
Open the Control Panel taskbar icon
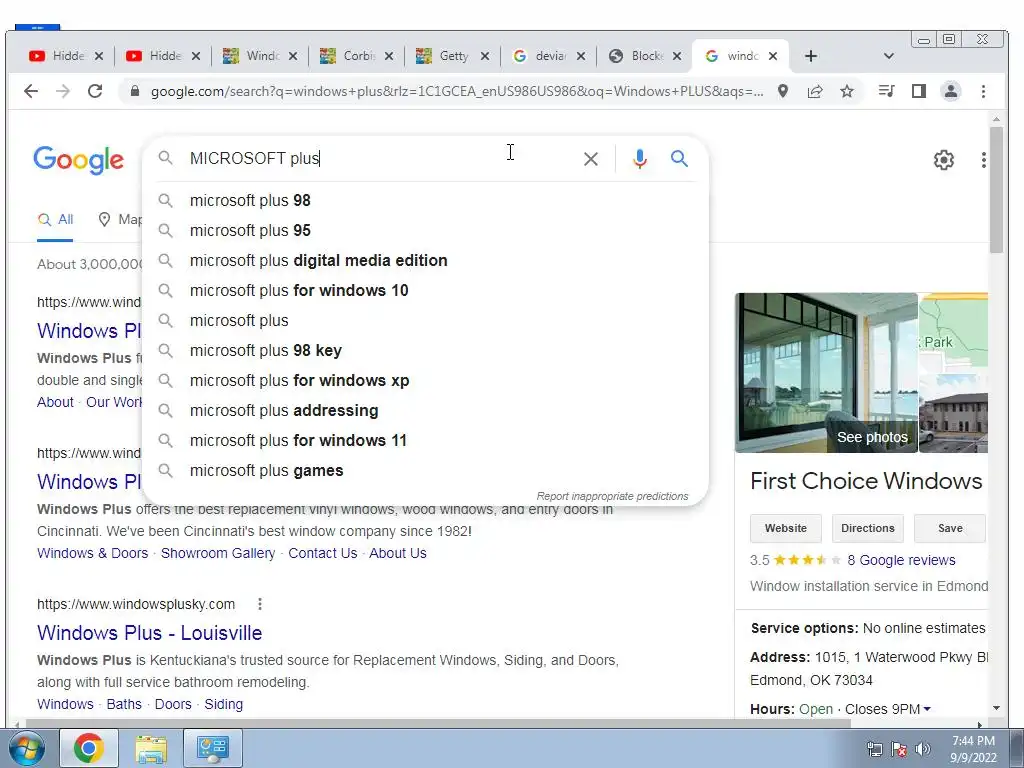(213, 748)
